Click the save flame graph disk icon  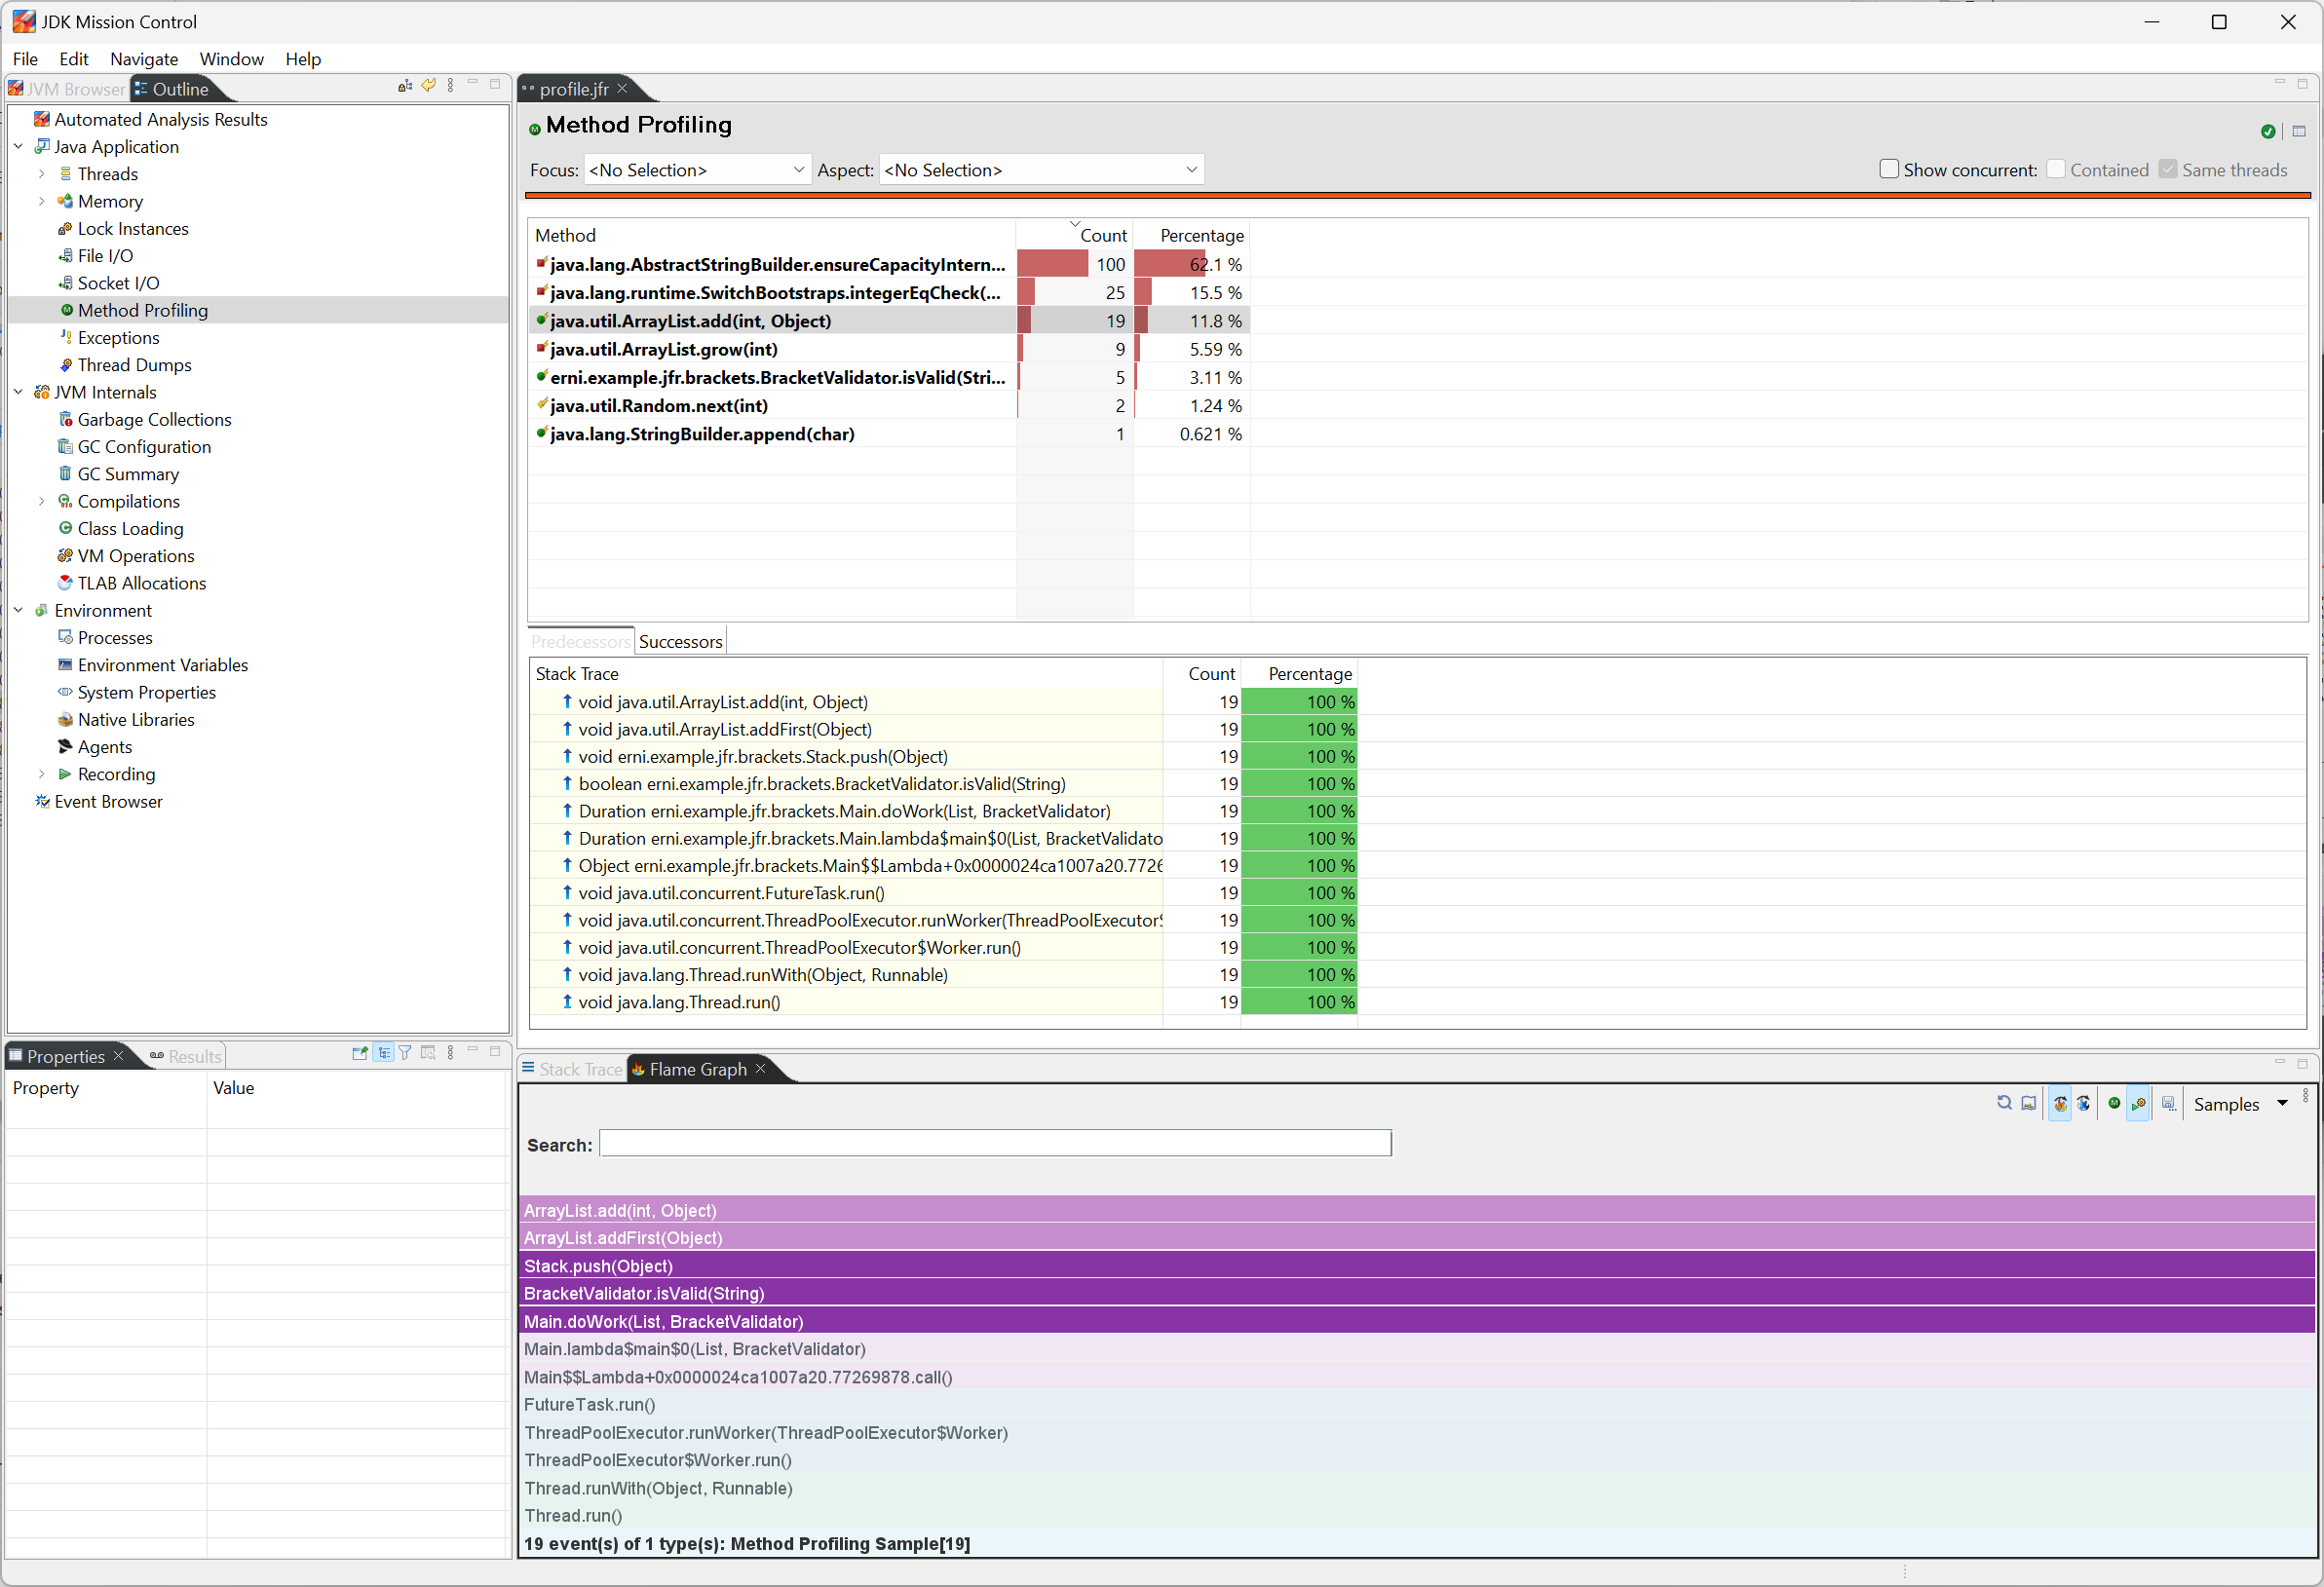[2168, 1104]
